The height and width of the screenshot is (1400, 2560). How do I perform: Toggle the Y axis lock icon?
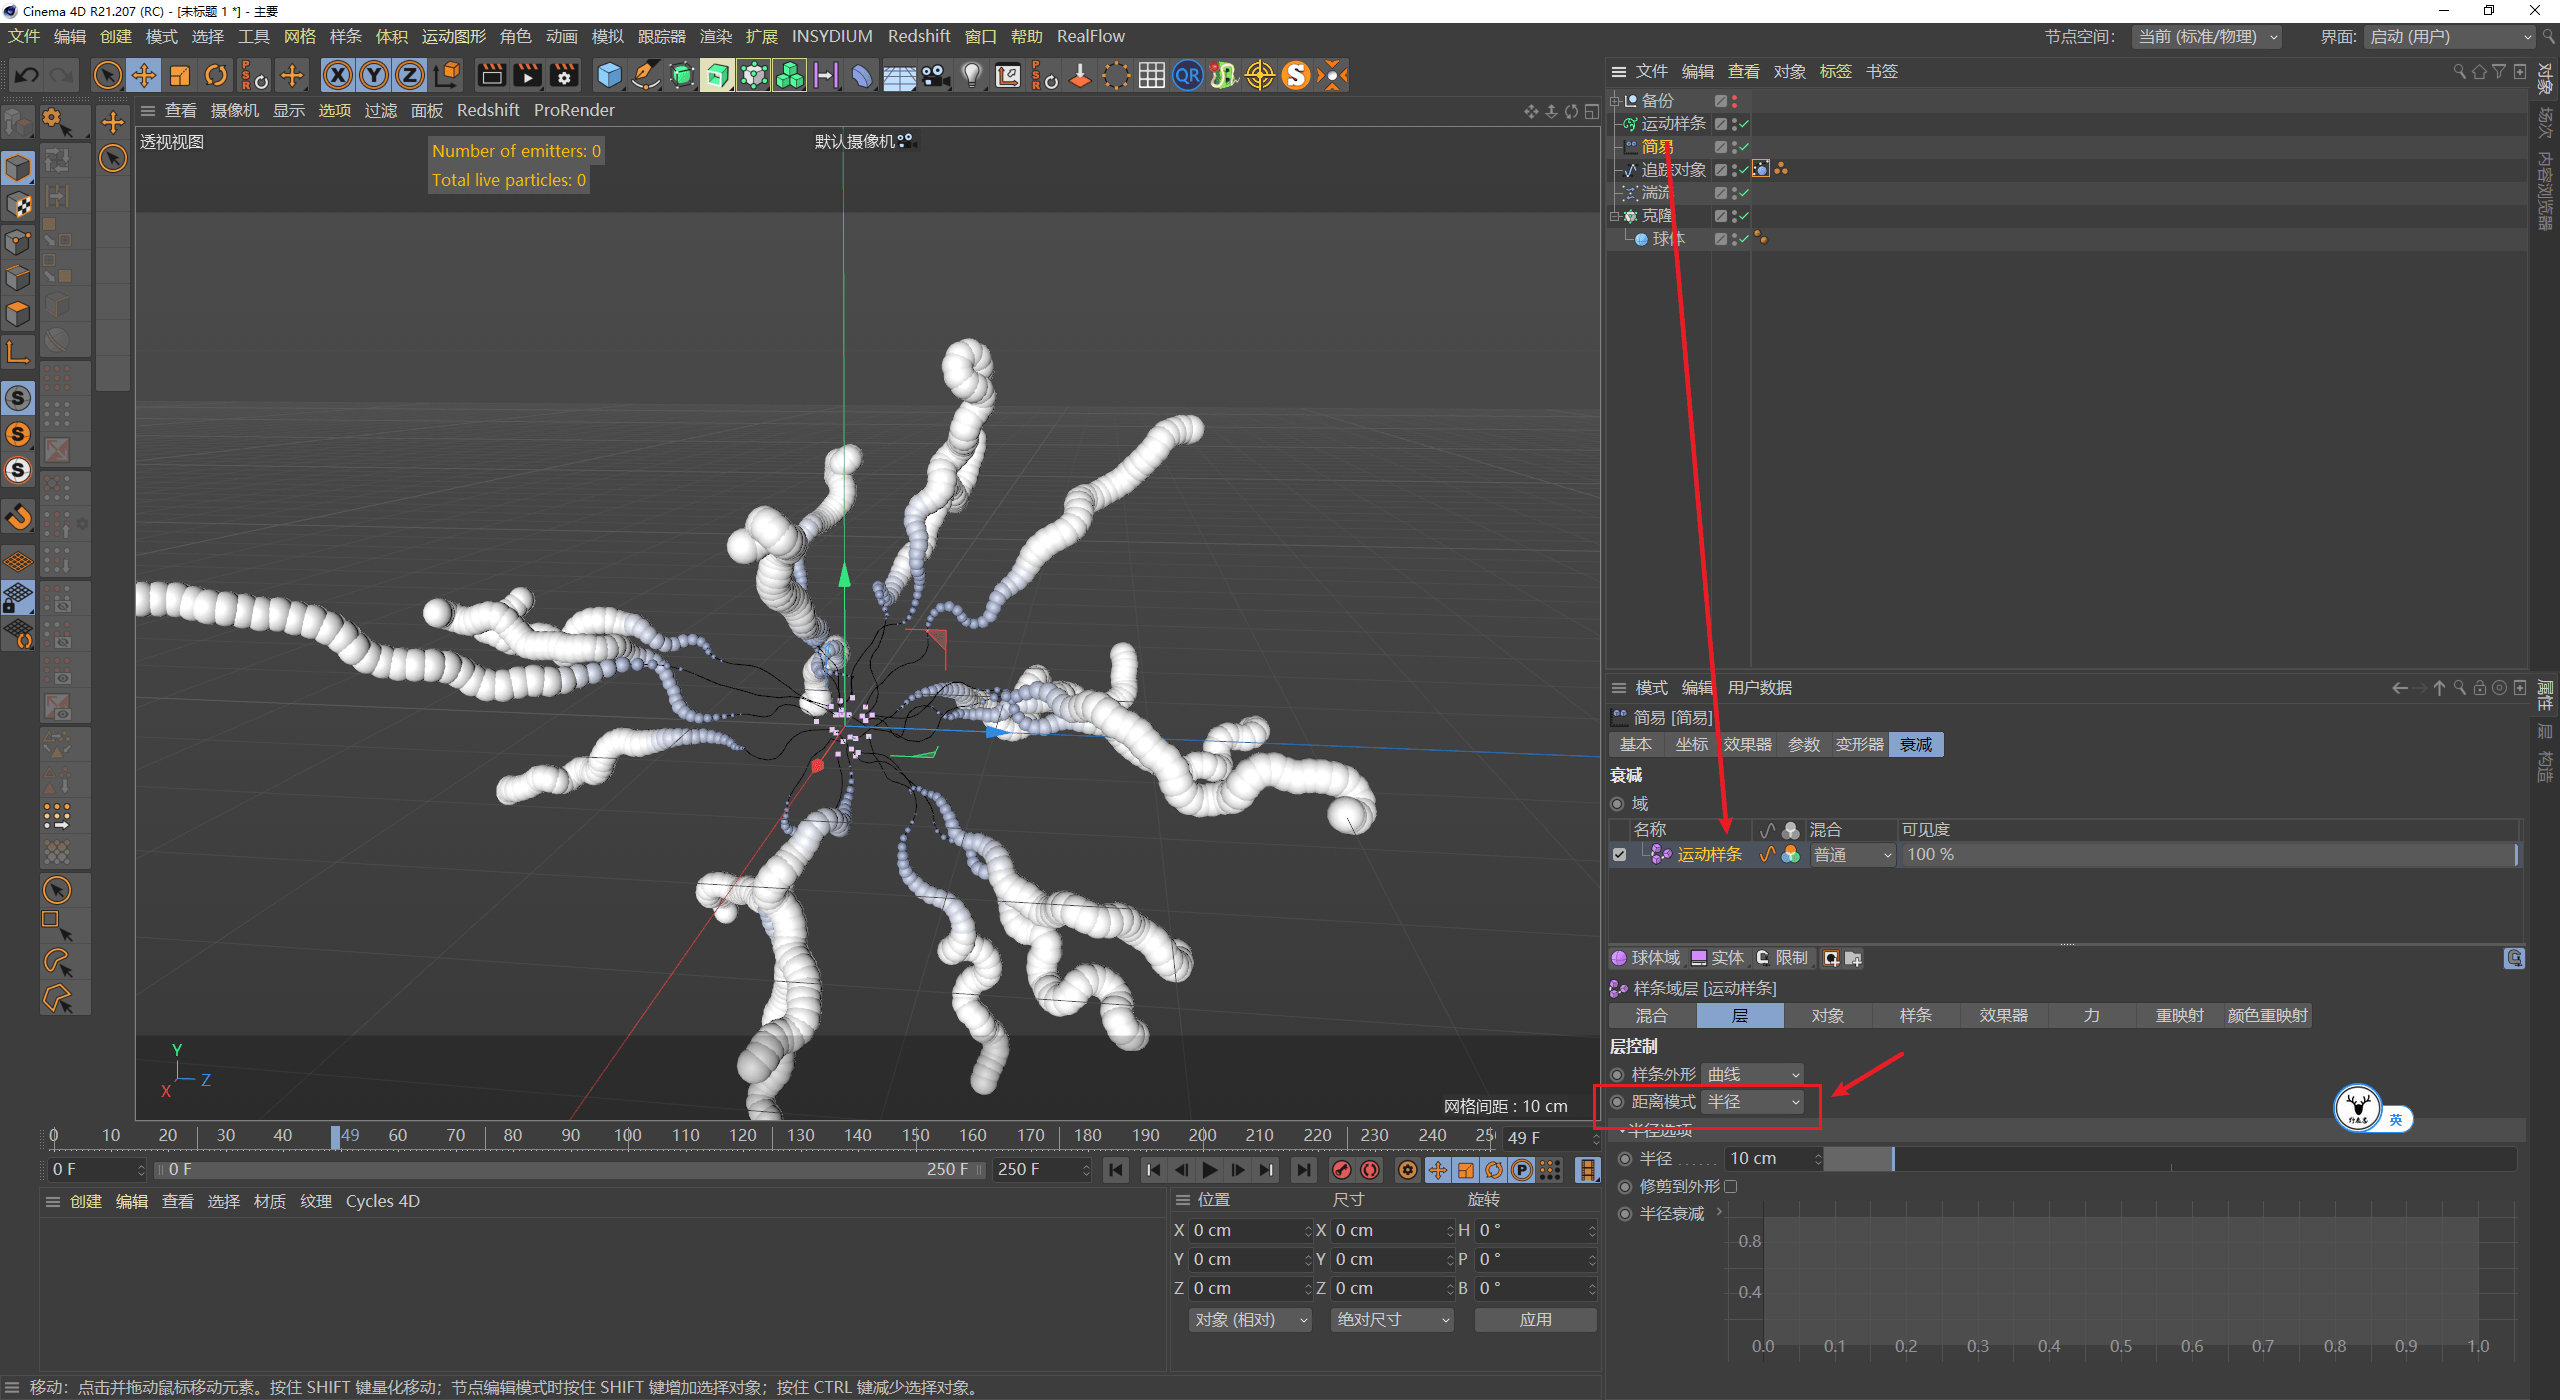[373, 75]
